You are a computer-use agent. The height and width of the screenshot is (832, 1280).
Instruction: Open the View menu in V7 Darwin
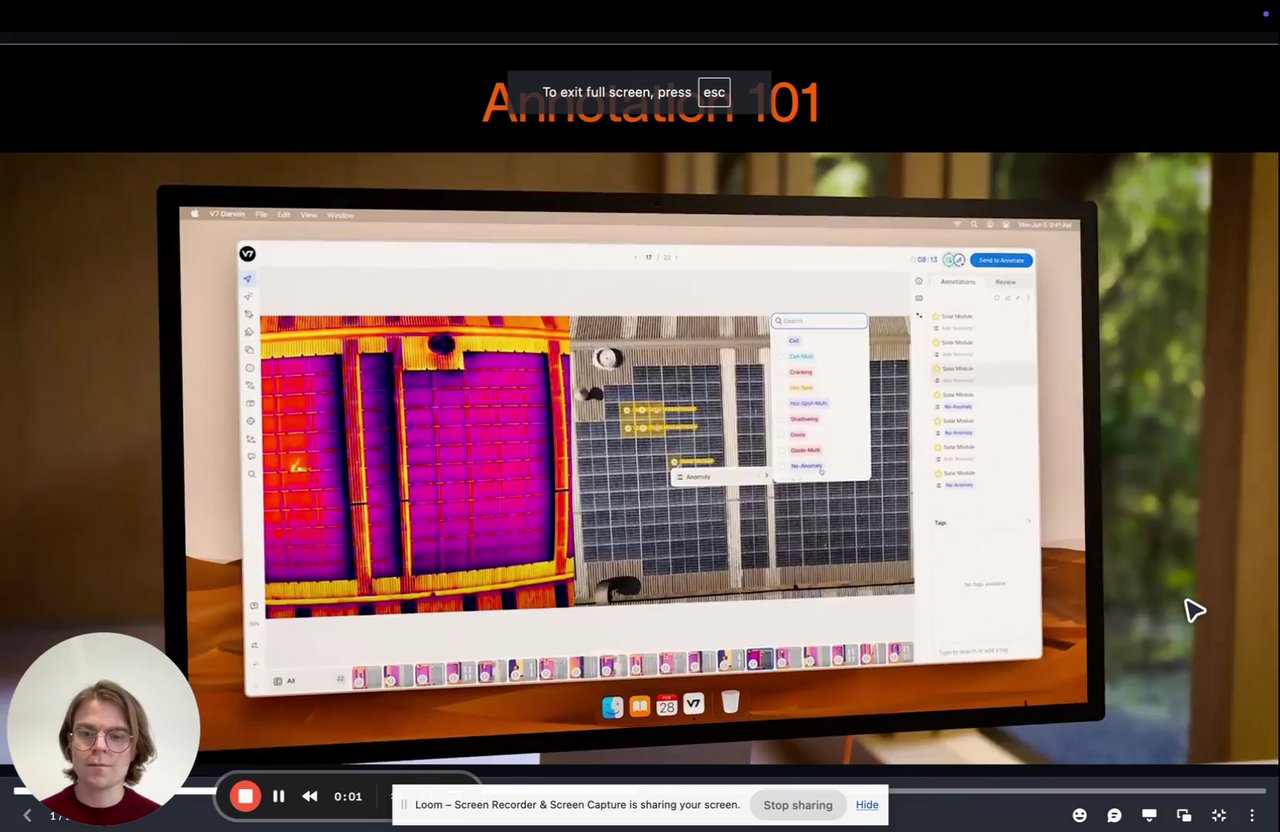click(309, 215)
